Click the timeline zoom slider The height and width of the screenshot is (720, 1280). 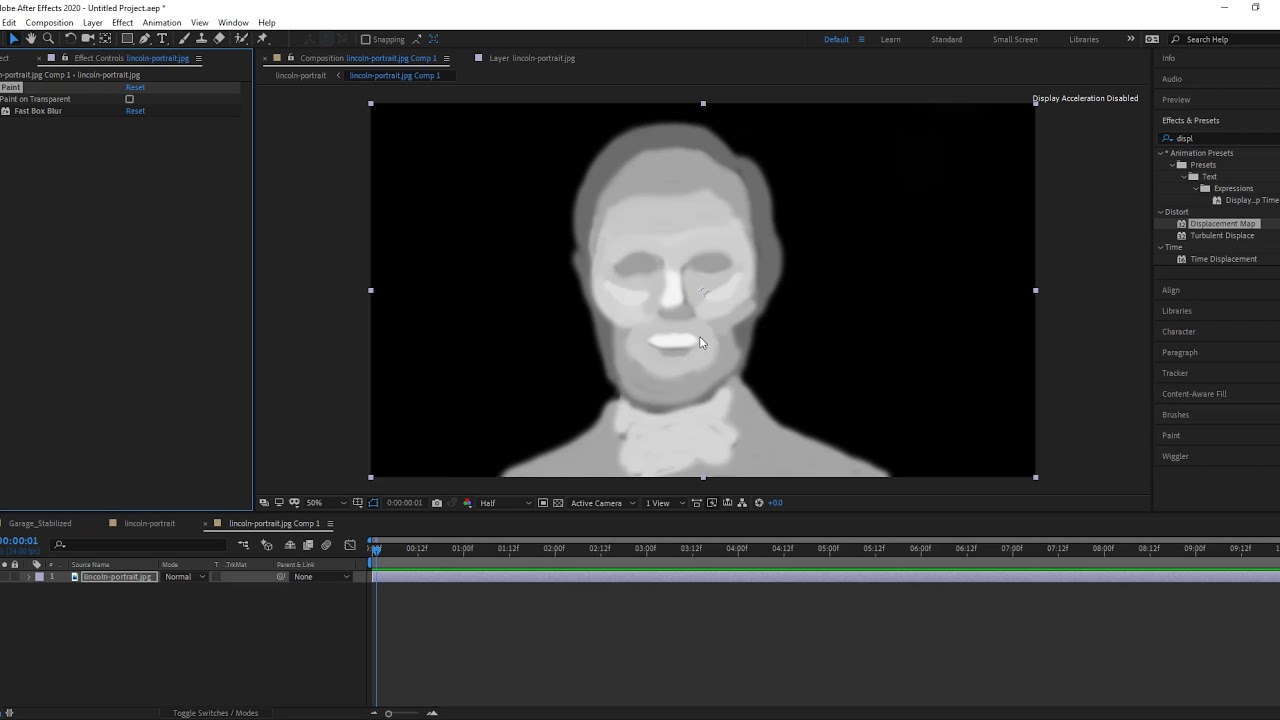(x=389, y=713)
